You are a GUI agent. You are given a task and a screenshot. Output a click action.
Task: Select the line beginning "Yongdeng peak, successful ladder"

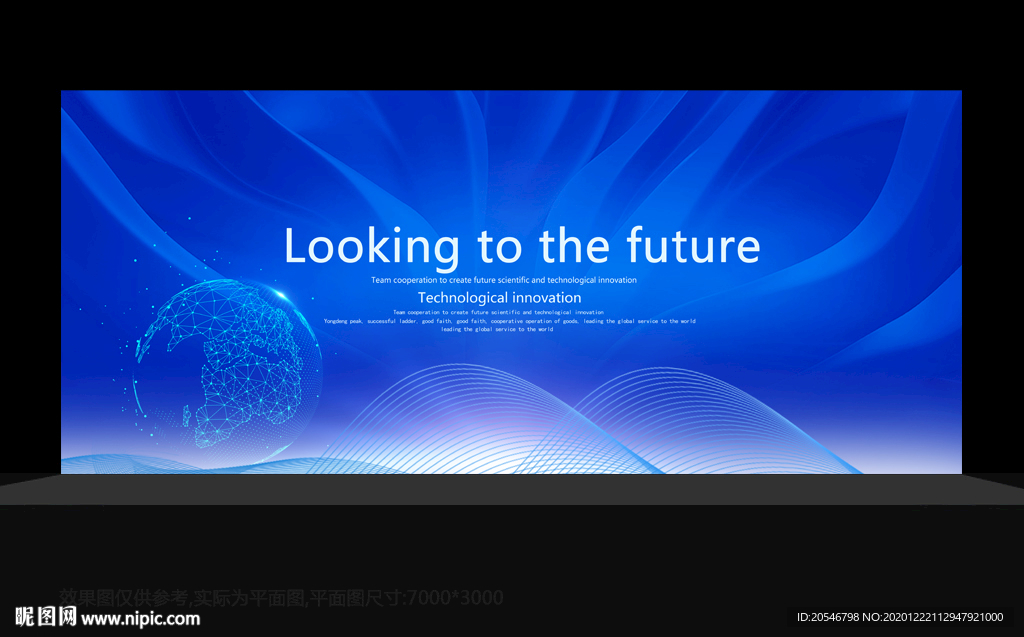click(509, 321)
